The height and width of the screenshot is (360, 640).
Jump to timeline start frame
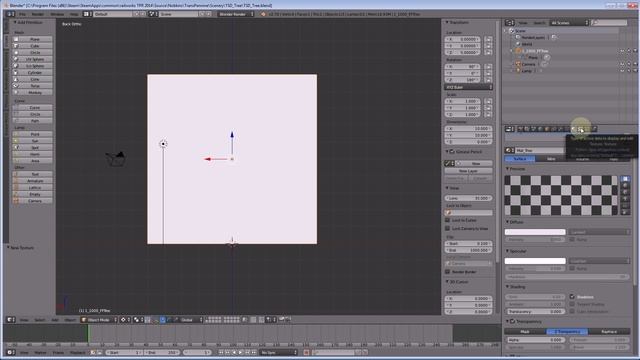(221, 352)
